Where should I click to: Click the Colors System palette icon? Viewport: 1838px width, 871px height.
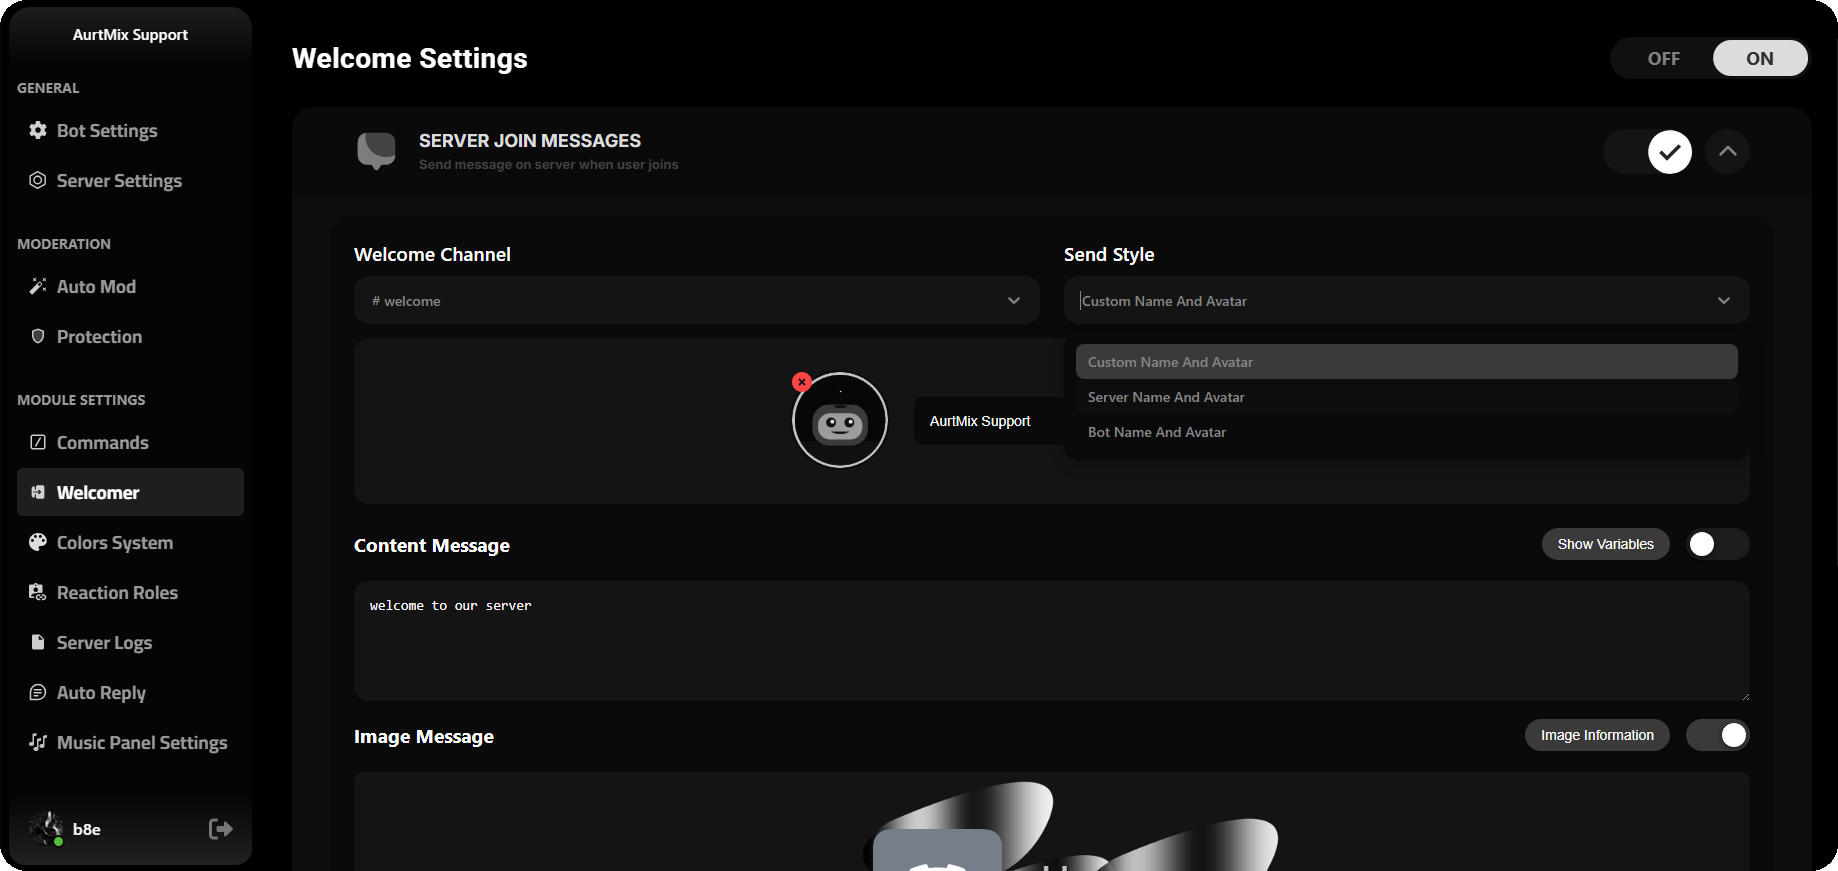point(38,542)
